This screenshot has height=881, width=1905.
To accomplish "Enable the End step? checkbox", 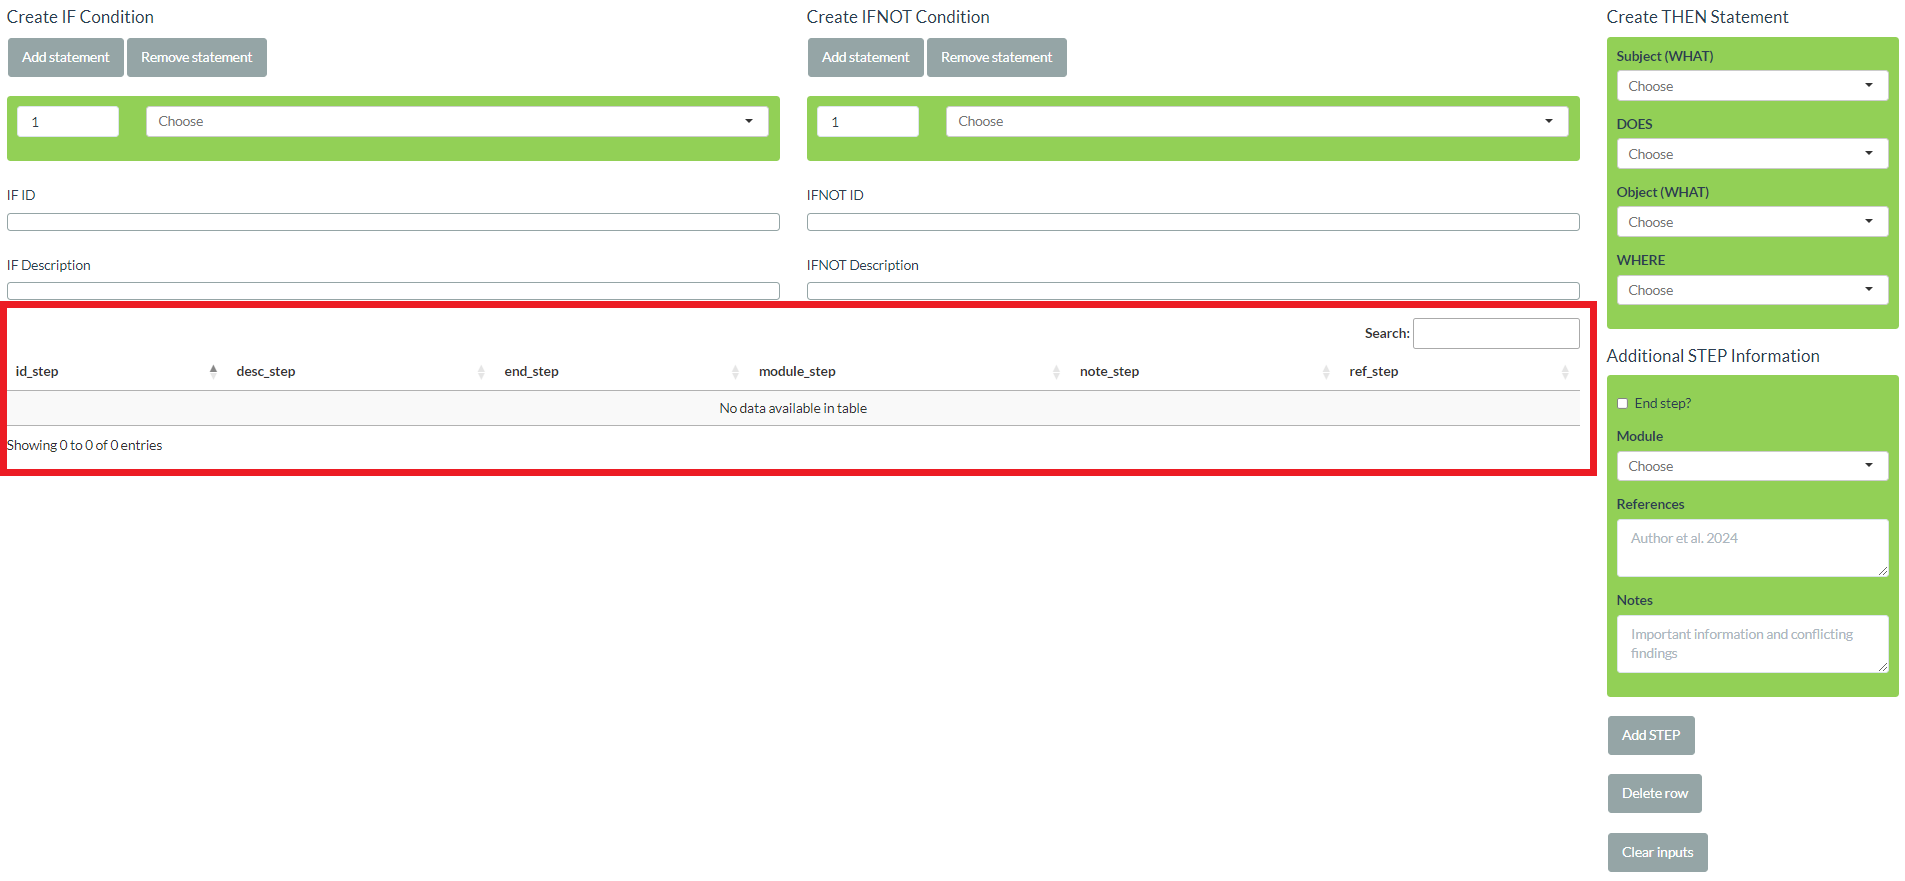I will [1622, 404].
